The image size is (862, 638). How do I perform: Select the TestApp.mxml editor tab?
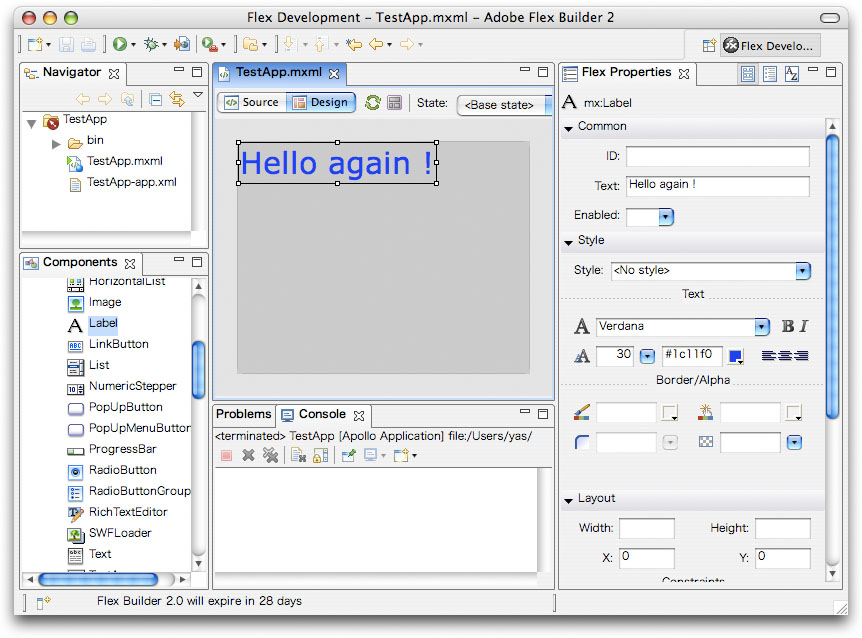point(279,73)
